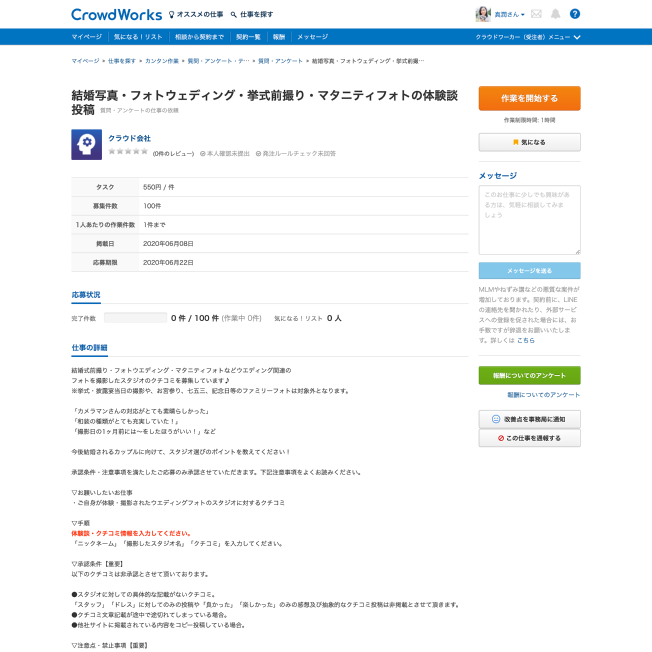Expand the クラウドワーカー(受注者)メニュー dropdown
652x652 pixels.
point(528,37)
